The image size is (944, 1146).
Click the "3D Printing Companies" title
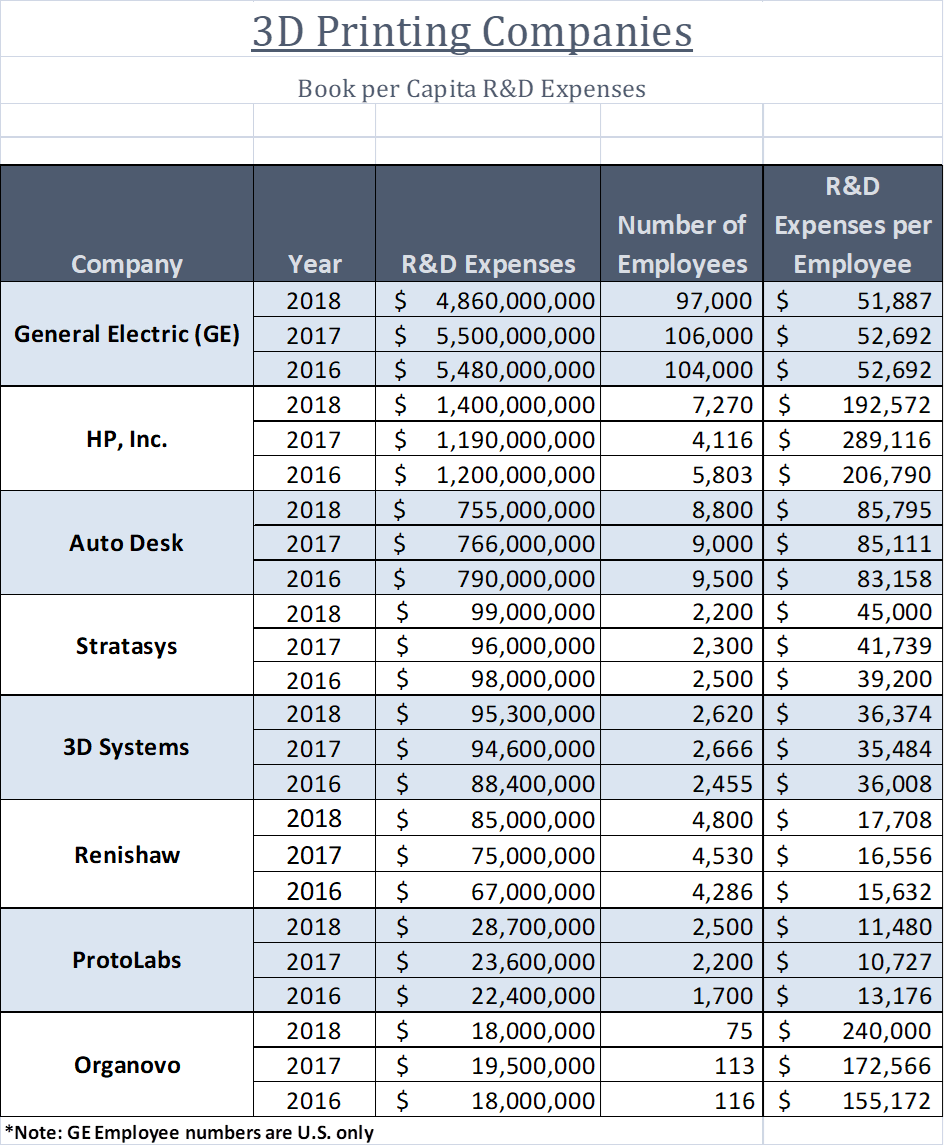[x=472, y=31]
